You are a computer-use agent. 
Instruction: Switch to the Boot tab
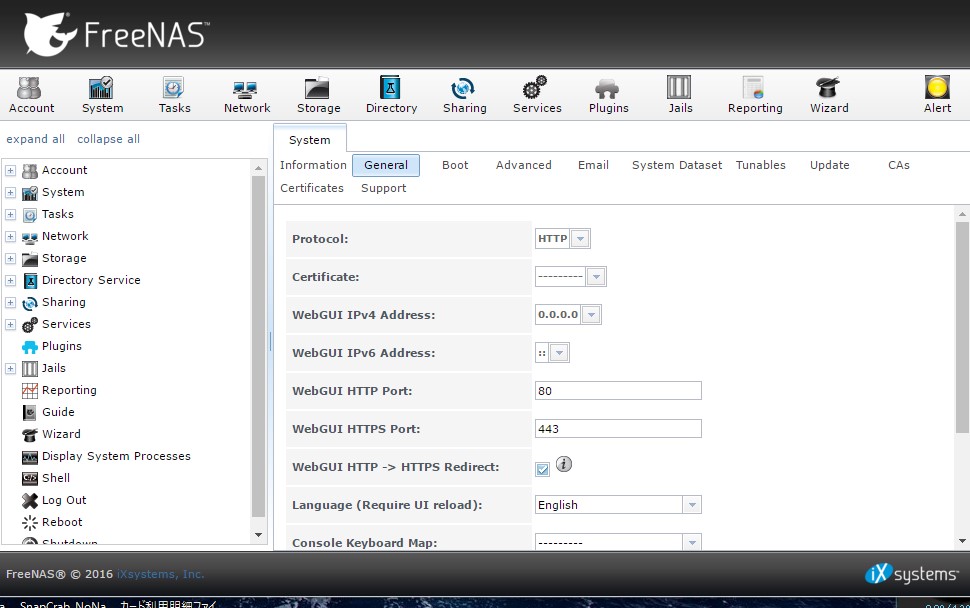[x=455, y=165]
